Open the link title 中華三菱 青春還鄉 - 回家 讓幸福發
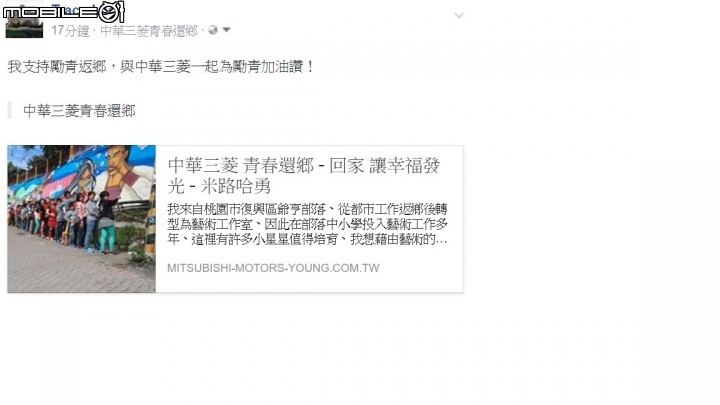Image resolution: width=720 pixels, height=405 pixels. click(x=304, y=165)
